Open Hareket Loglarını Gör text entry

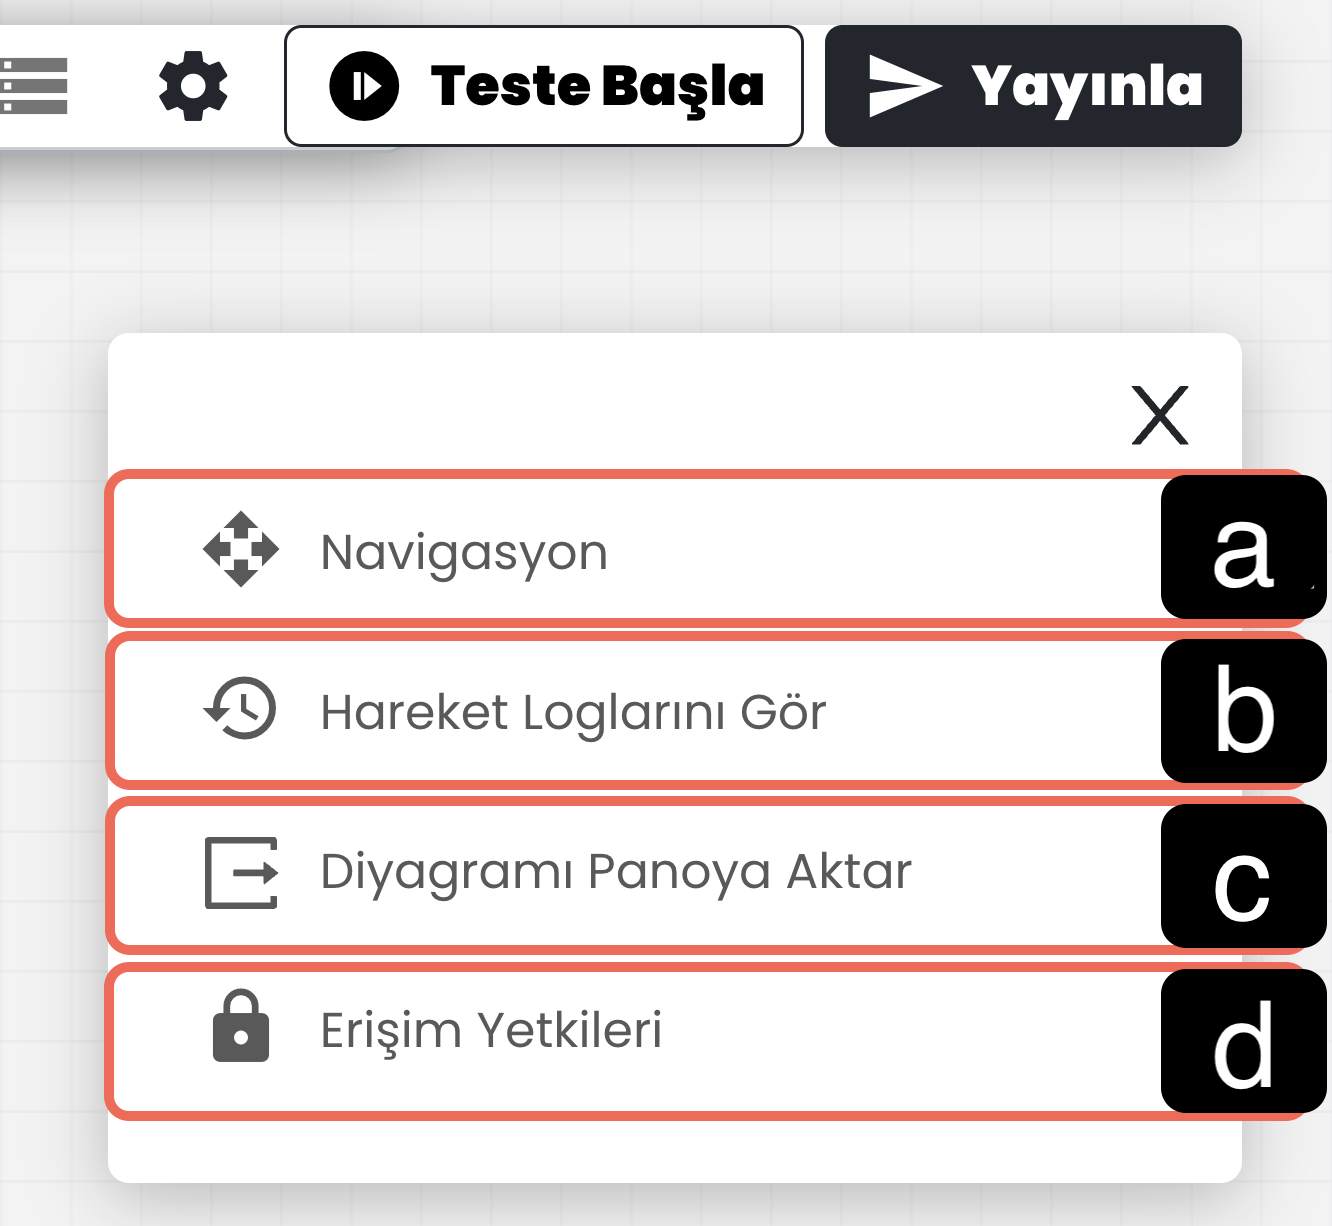click(573, 712)
